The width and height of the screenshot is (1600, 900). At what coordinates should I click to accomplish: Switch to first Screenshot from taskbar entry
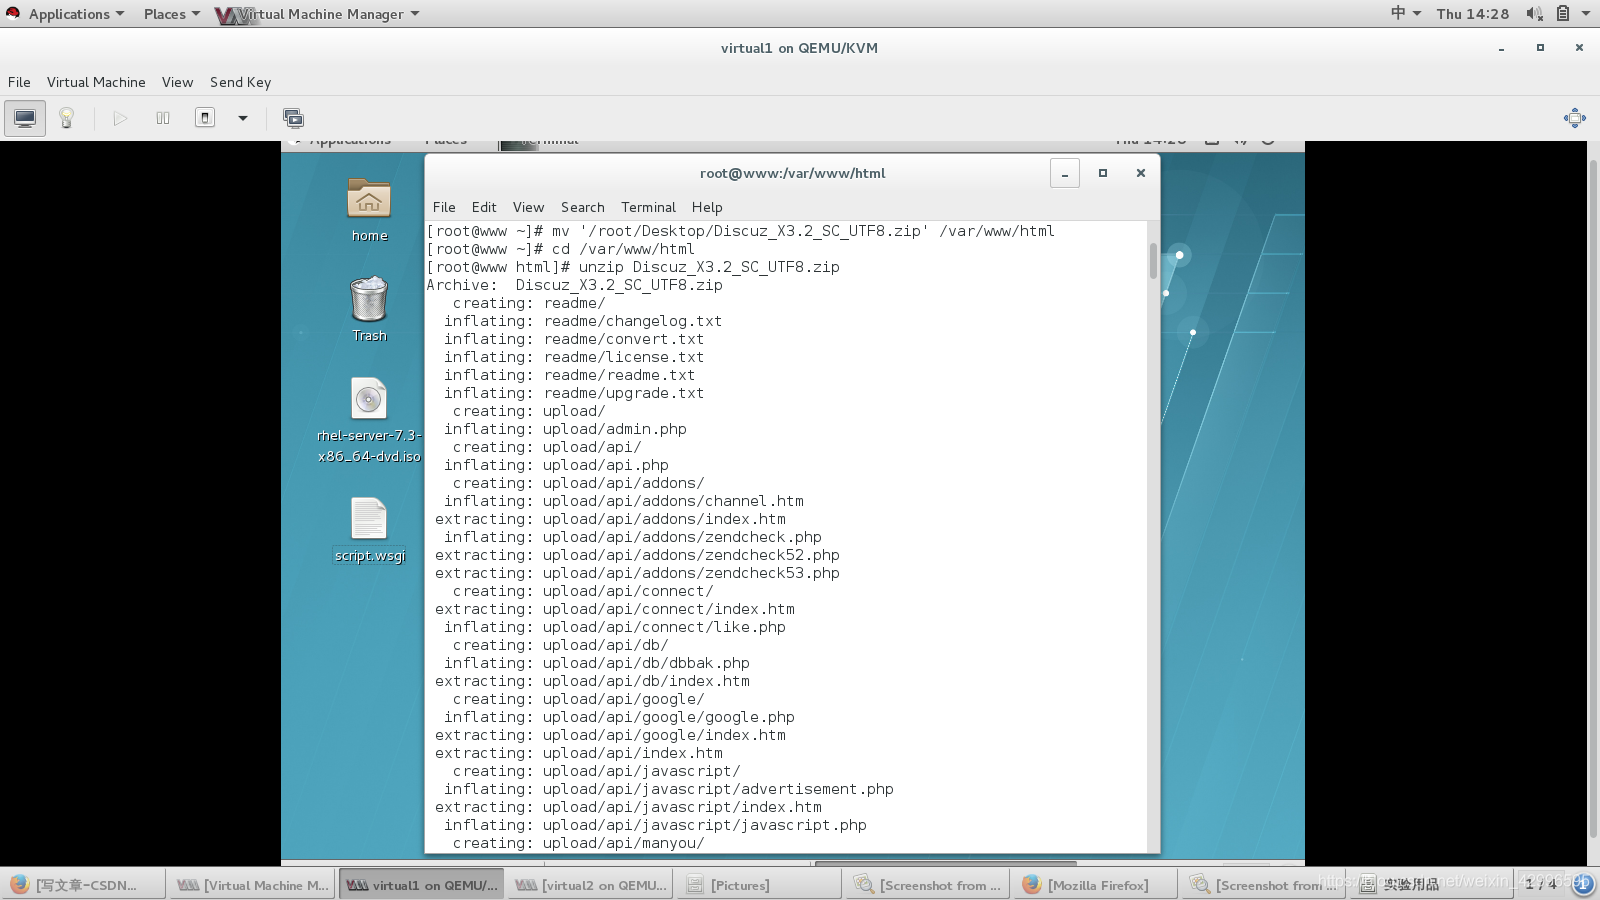(925, 885)
